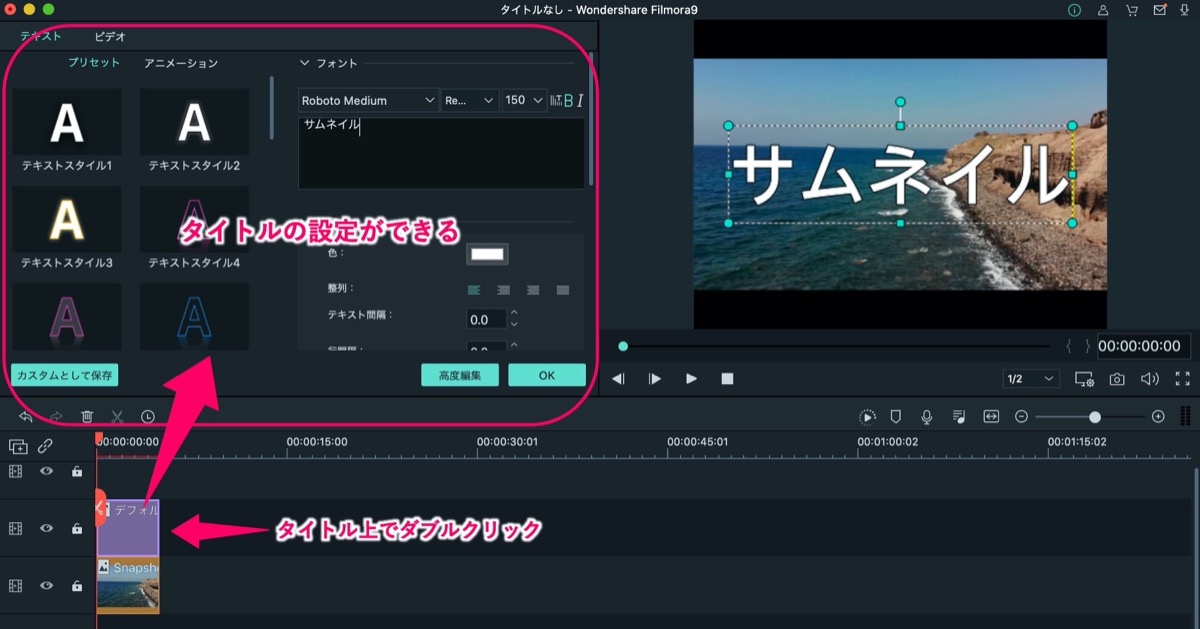Collapse the フォント section
This screenshot has width=1200, height=629.
click(x=305, y=63)
